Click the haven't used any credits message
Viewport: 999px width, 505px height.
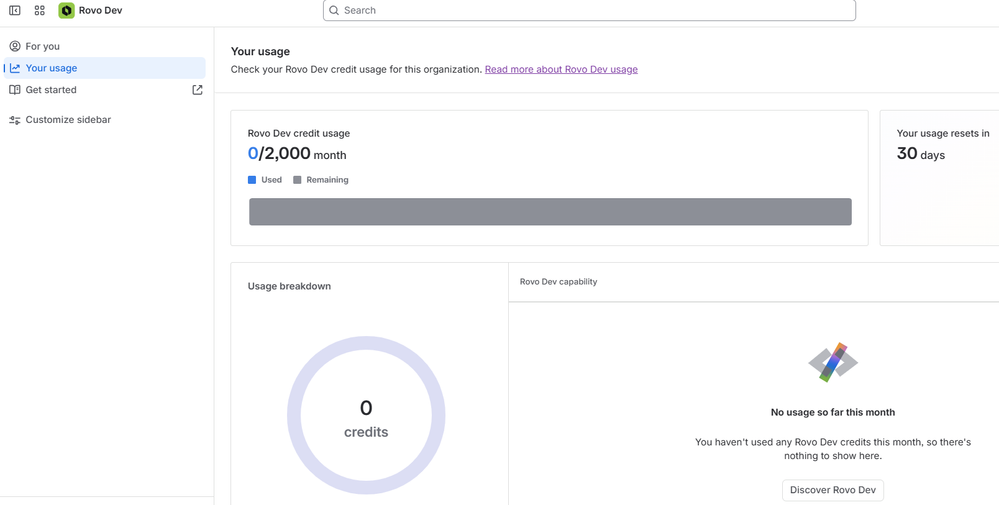(833, 449)
